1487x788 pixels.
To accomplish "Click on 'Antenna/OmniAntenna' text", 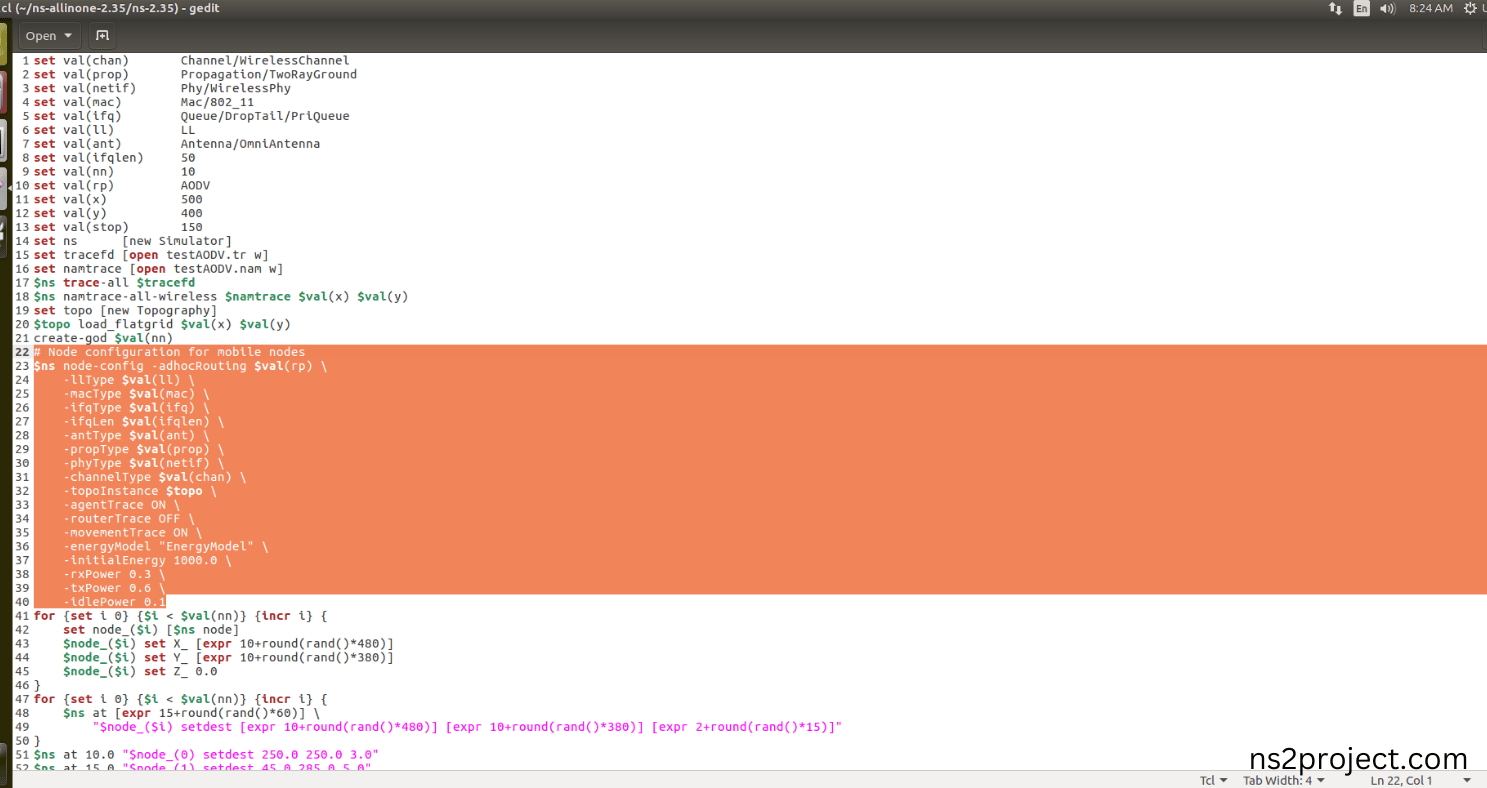I will 250,144.
